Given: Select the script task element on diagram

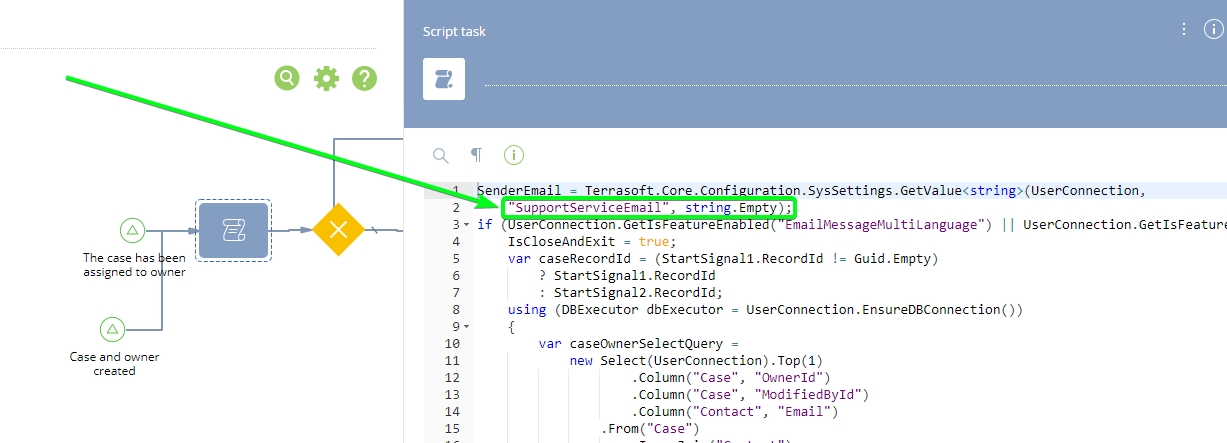Looking at the screenshot, I should [x=233, y=230].
